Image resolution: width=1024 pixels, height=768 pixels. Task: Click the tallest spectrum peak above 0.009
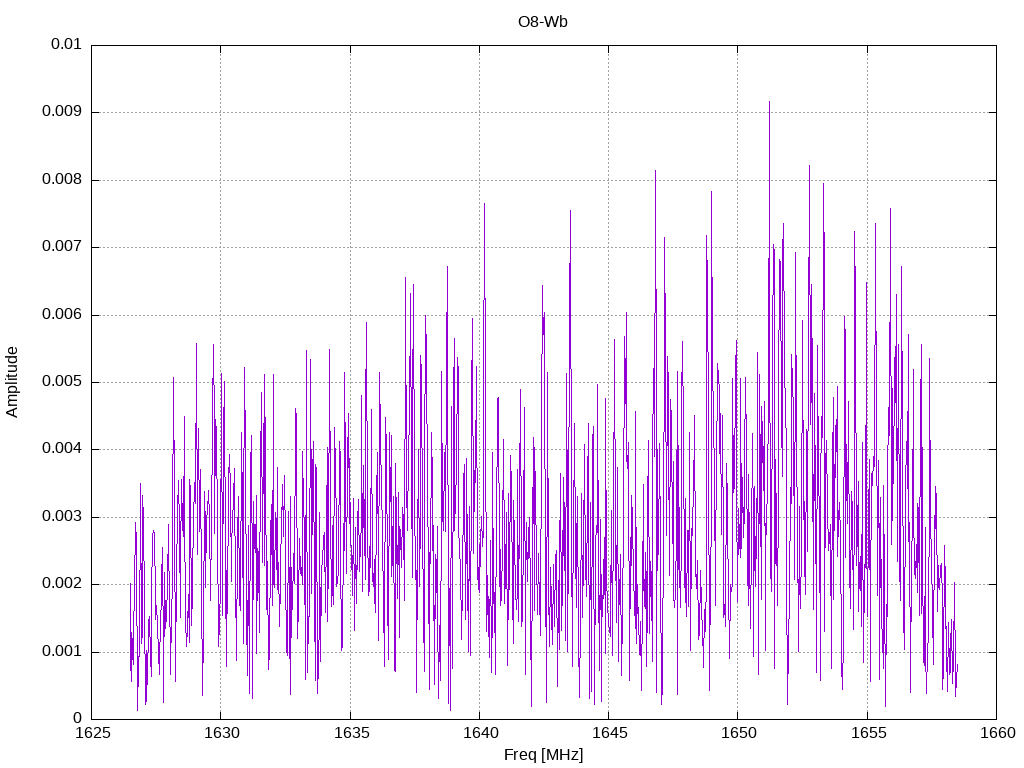coord(769,104)
